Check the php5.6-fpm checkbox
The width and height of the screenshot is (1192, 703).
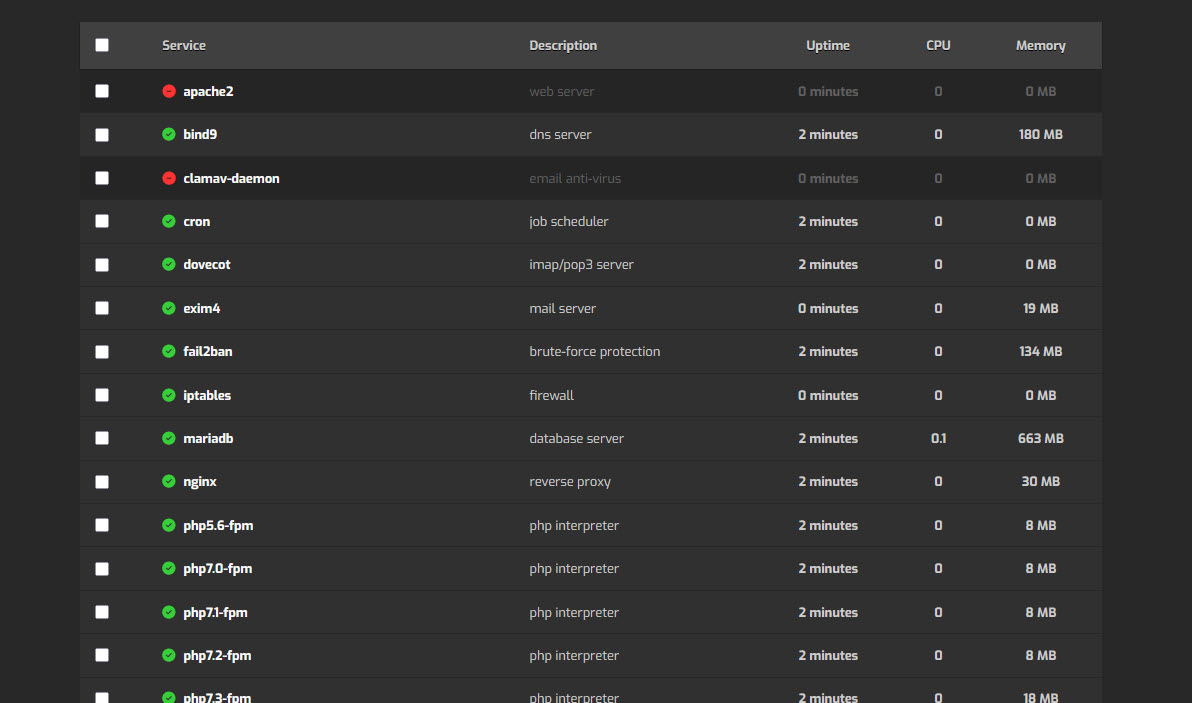(102, 525)
